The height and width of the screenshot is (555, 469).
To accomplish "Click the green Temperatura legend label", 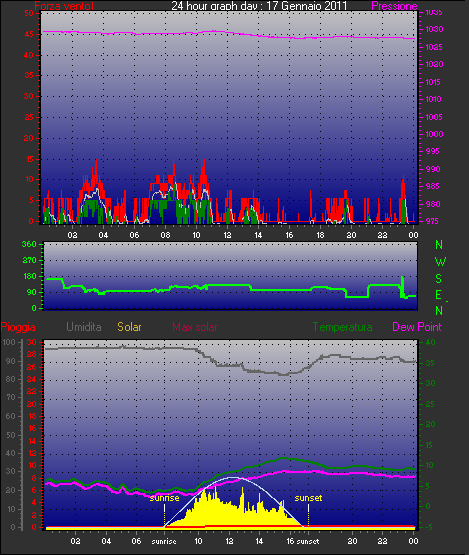I will [342, 327].
